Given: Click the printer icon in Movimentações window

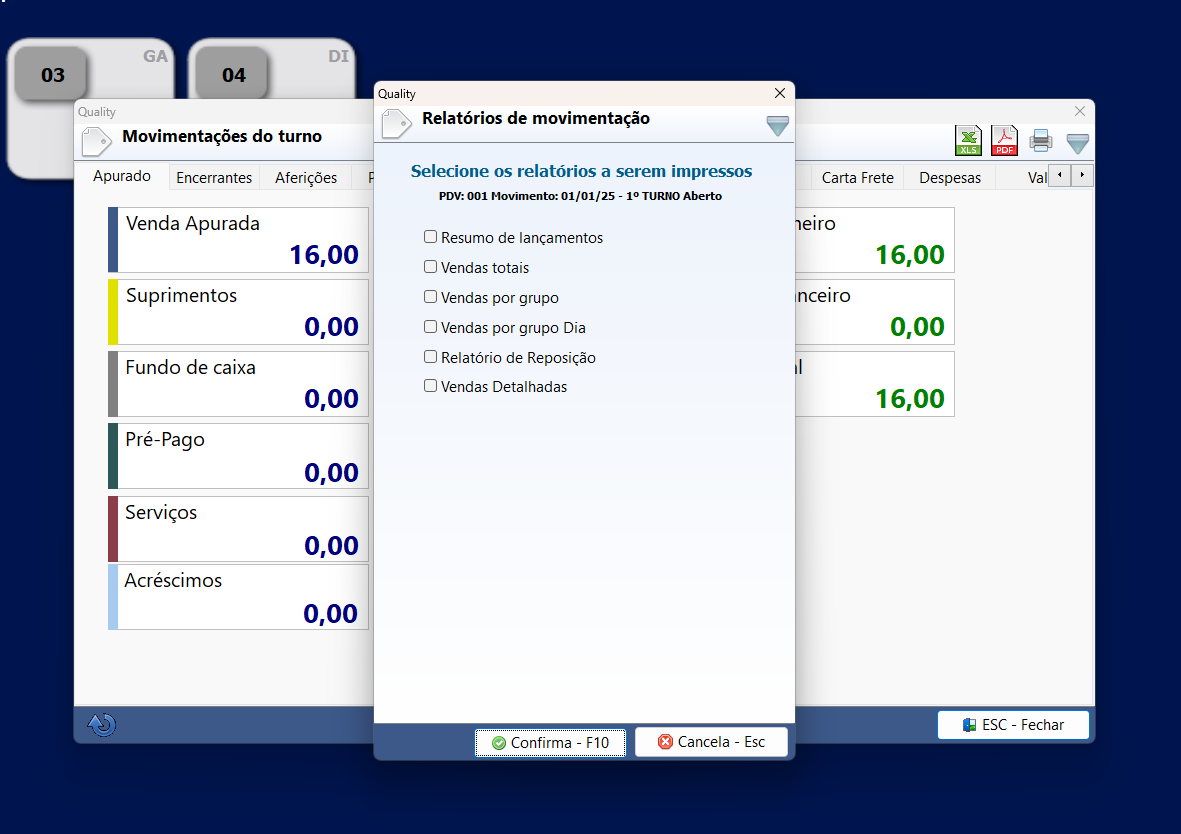Looking at the screenshot, I should pos(1041,140).
